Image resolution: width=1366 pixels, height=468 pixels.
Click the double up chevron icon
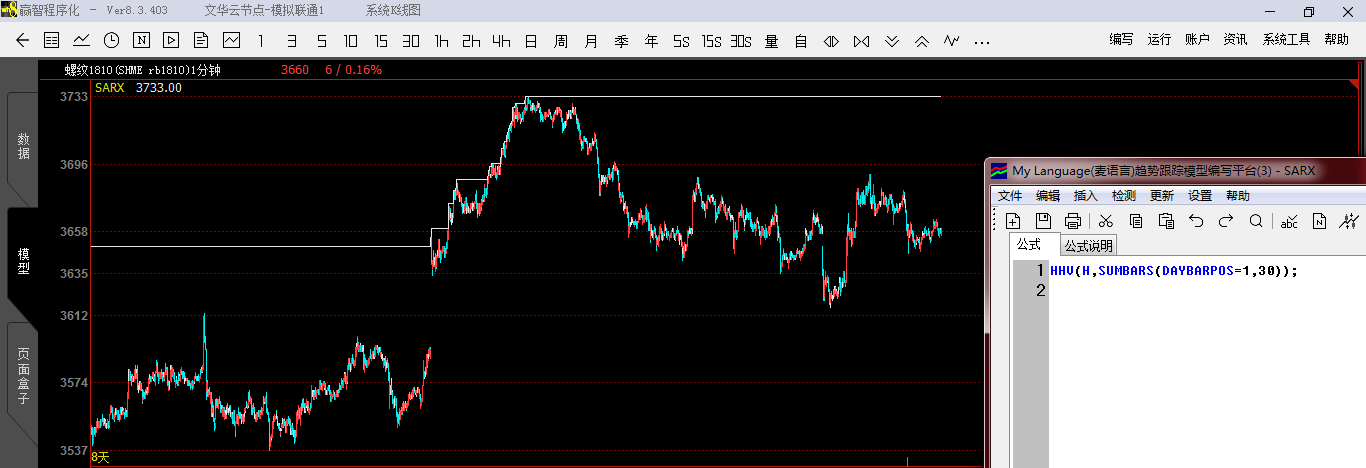[x=922, y=41]
